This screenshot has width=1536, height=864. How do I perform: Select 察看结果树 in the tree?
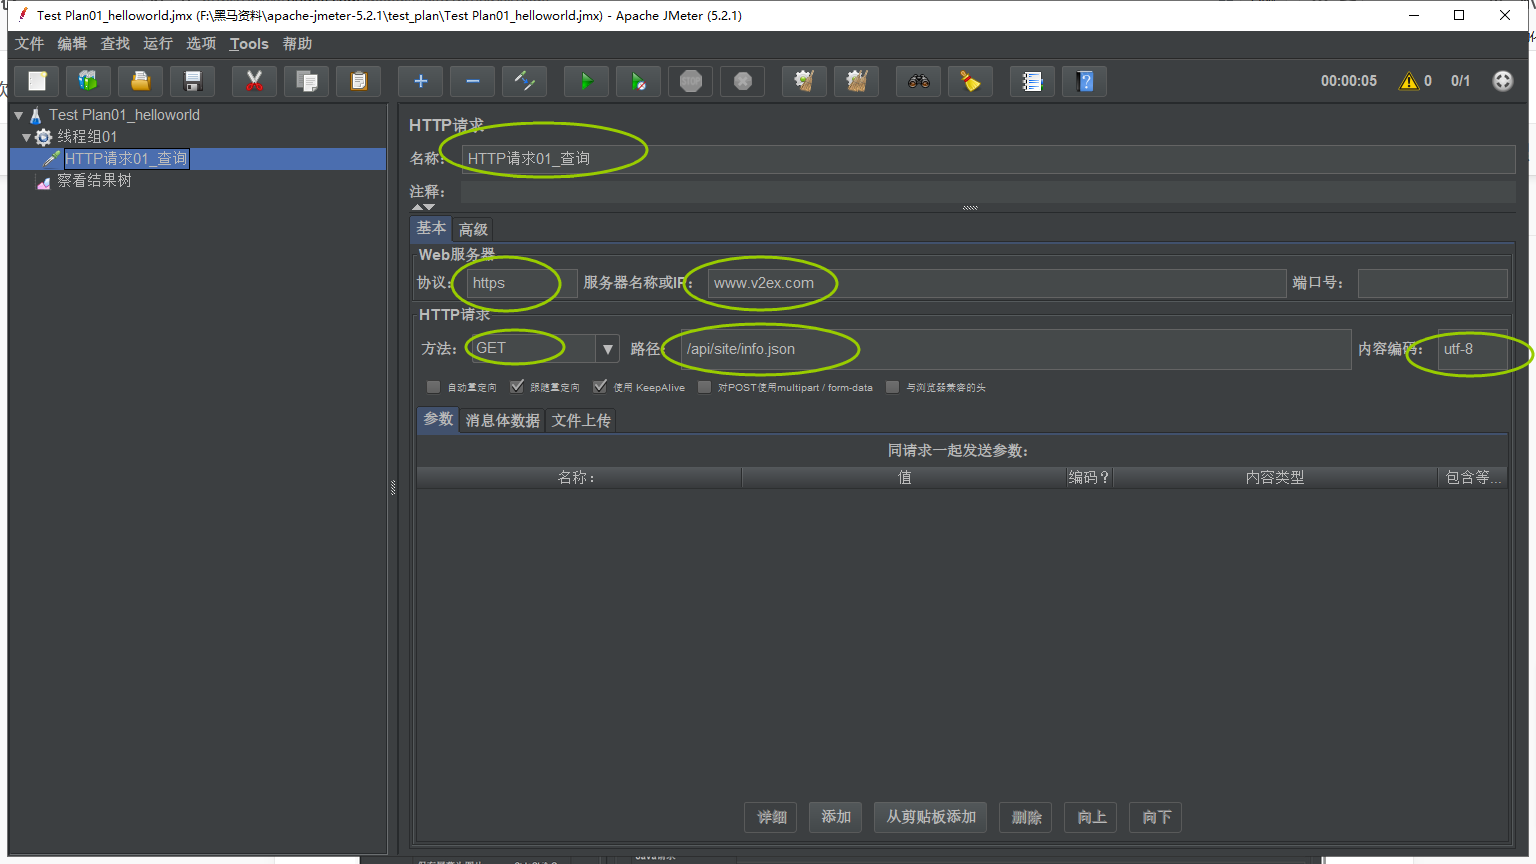[x=94, y=181]
